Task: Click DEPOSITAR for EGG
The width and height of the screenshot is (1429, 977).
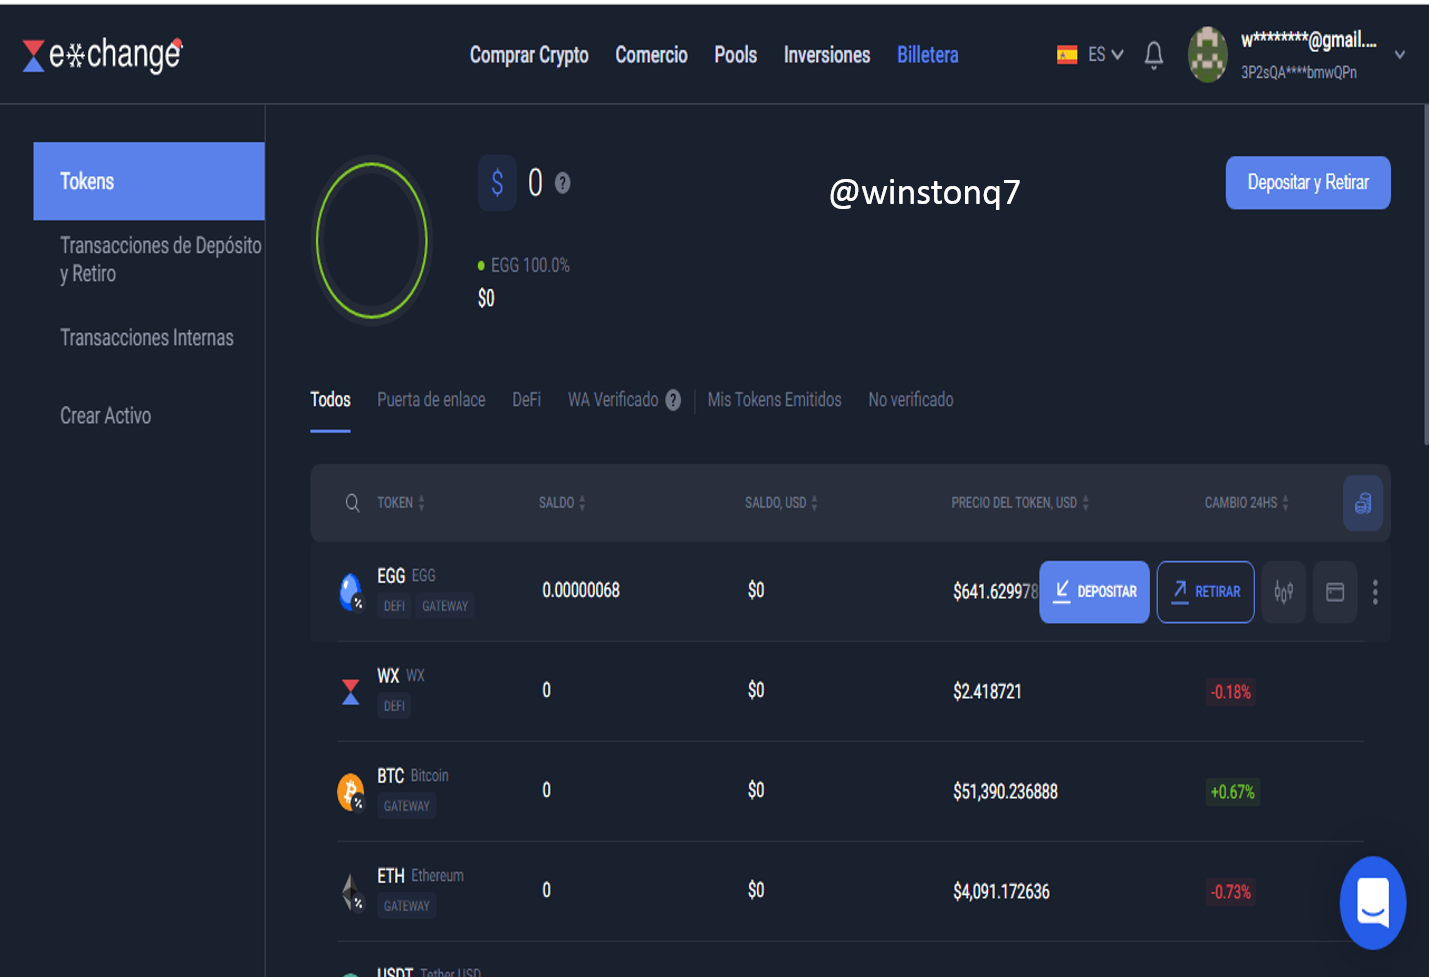Action: [1094, 592]
